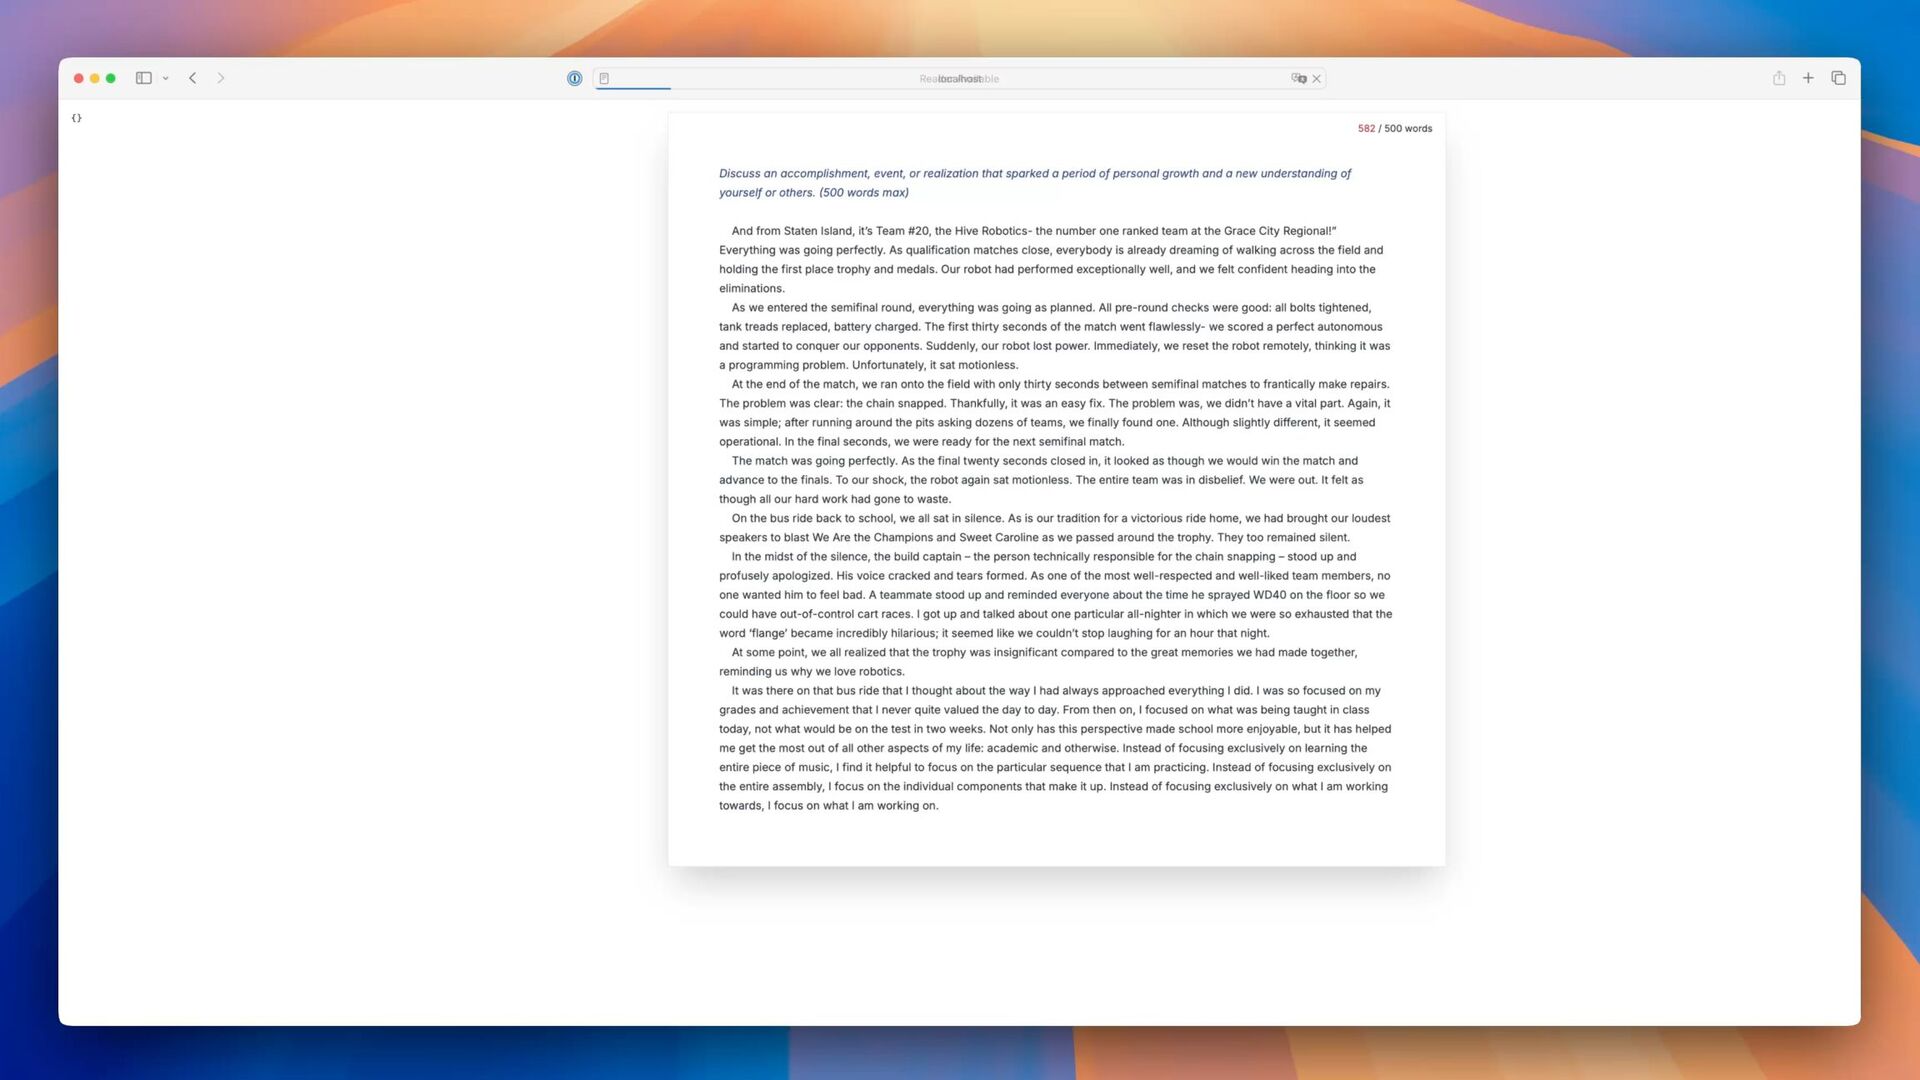Click the 582 / 500 words counter
Viewport: 1920px width, 1080px height.
pos(1394,128)
